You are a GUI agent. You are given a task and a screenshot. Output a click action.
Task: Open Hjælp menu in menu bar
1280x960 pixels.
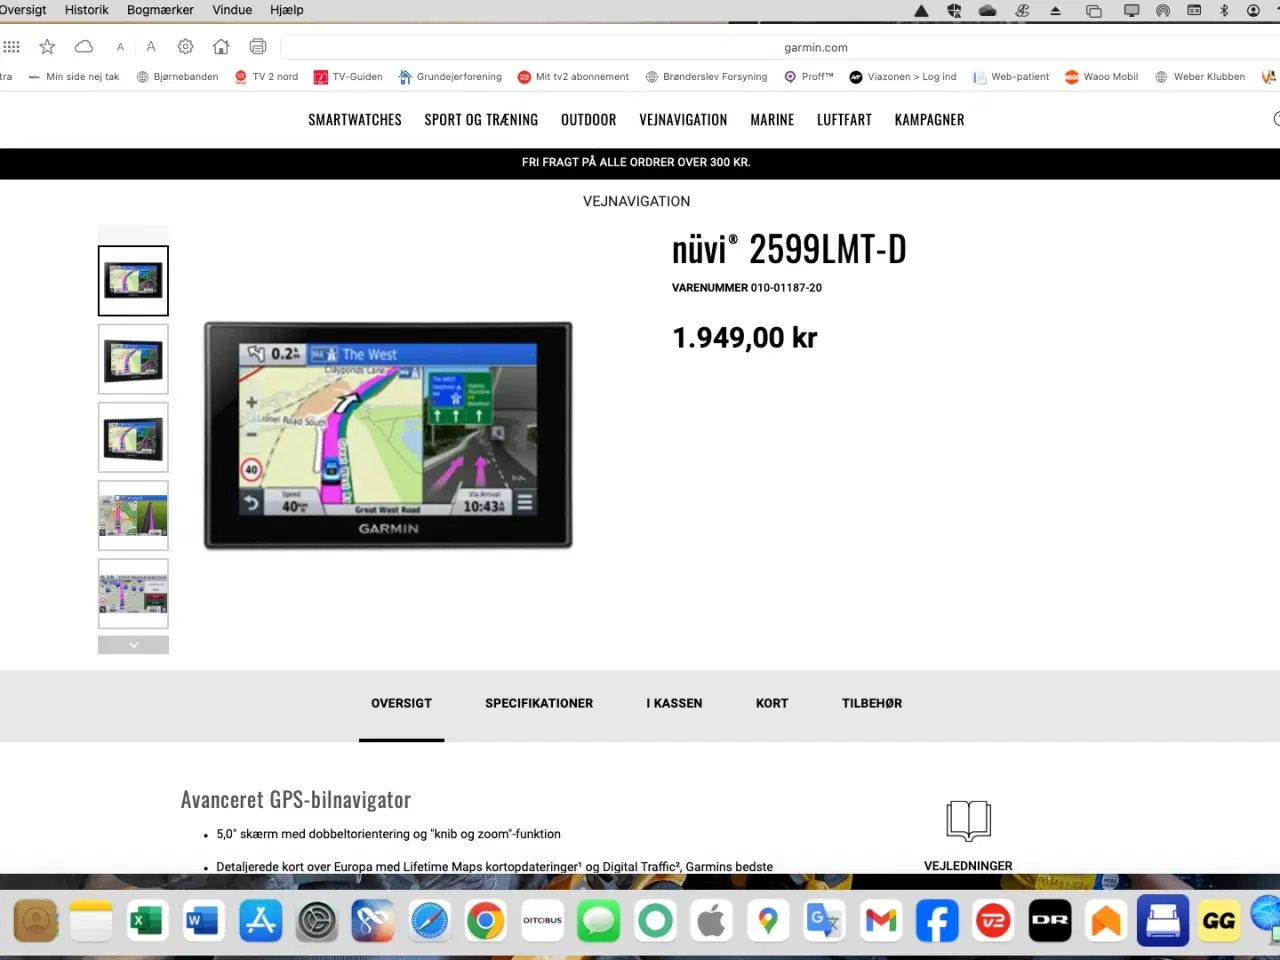[x=286, y=10]
